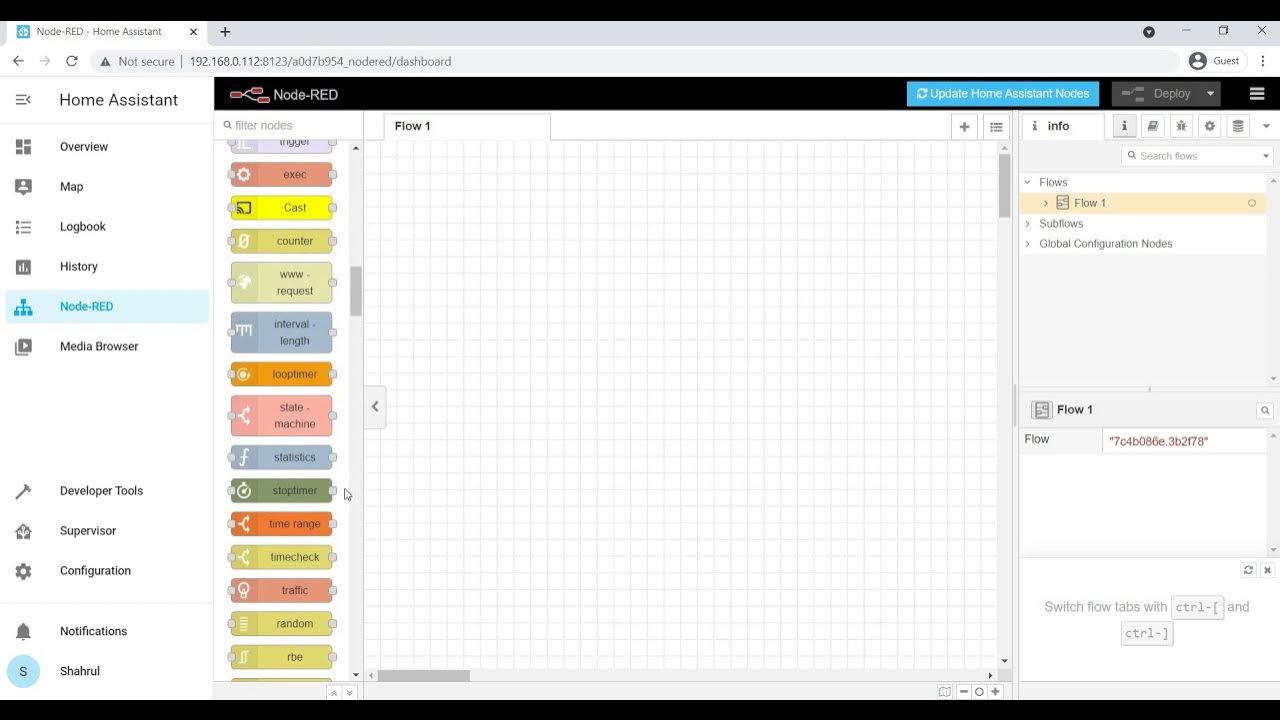Click the palette vertical scrollbar thumb
1280x720 pixels.
[355, 291]
